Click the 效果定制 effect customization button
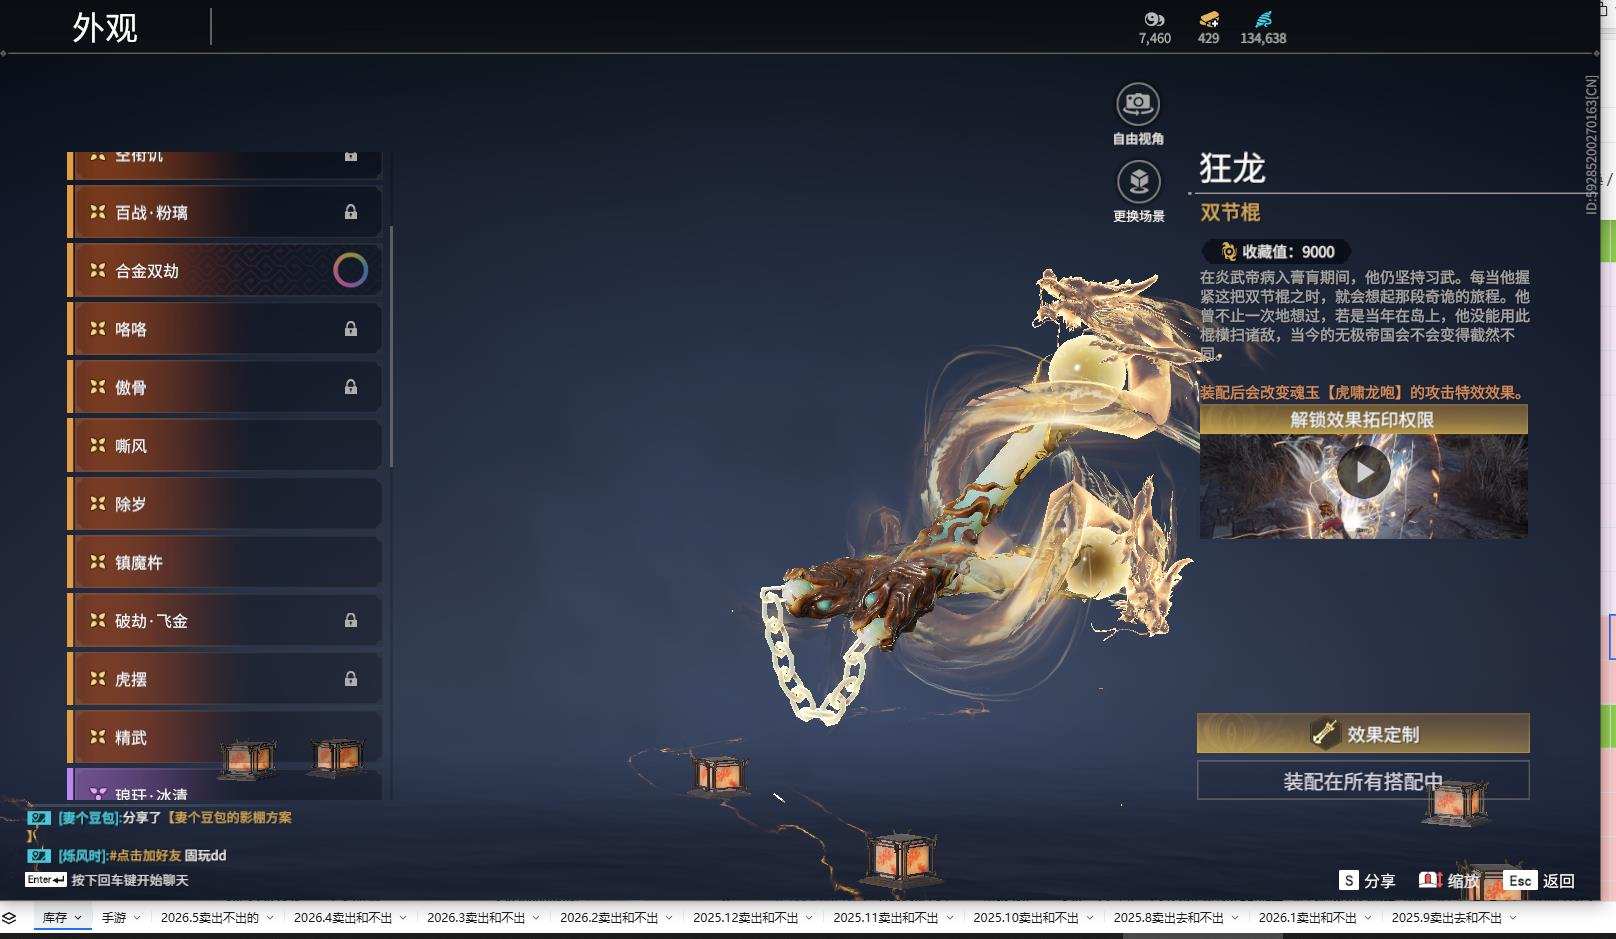 point(1363,733)
